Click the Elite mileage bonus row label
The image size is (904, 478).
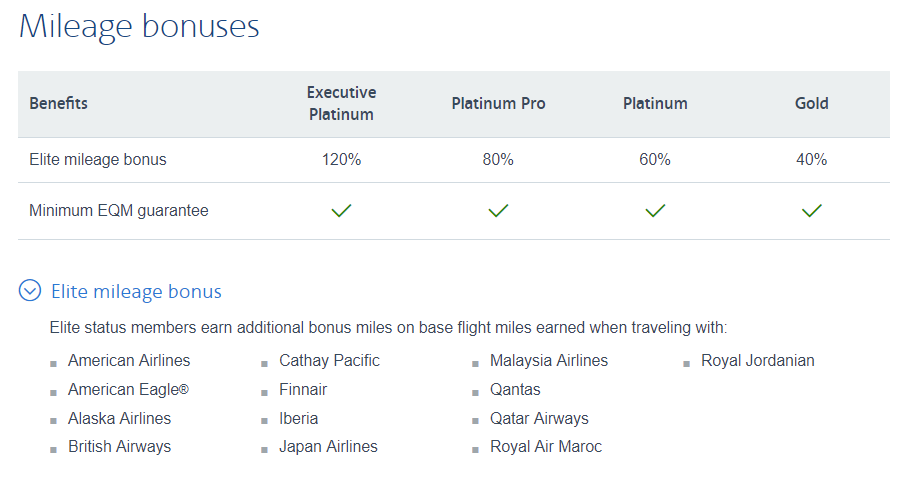click(x=98, y=160)
